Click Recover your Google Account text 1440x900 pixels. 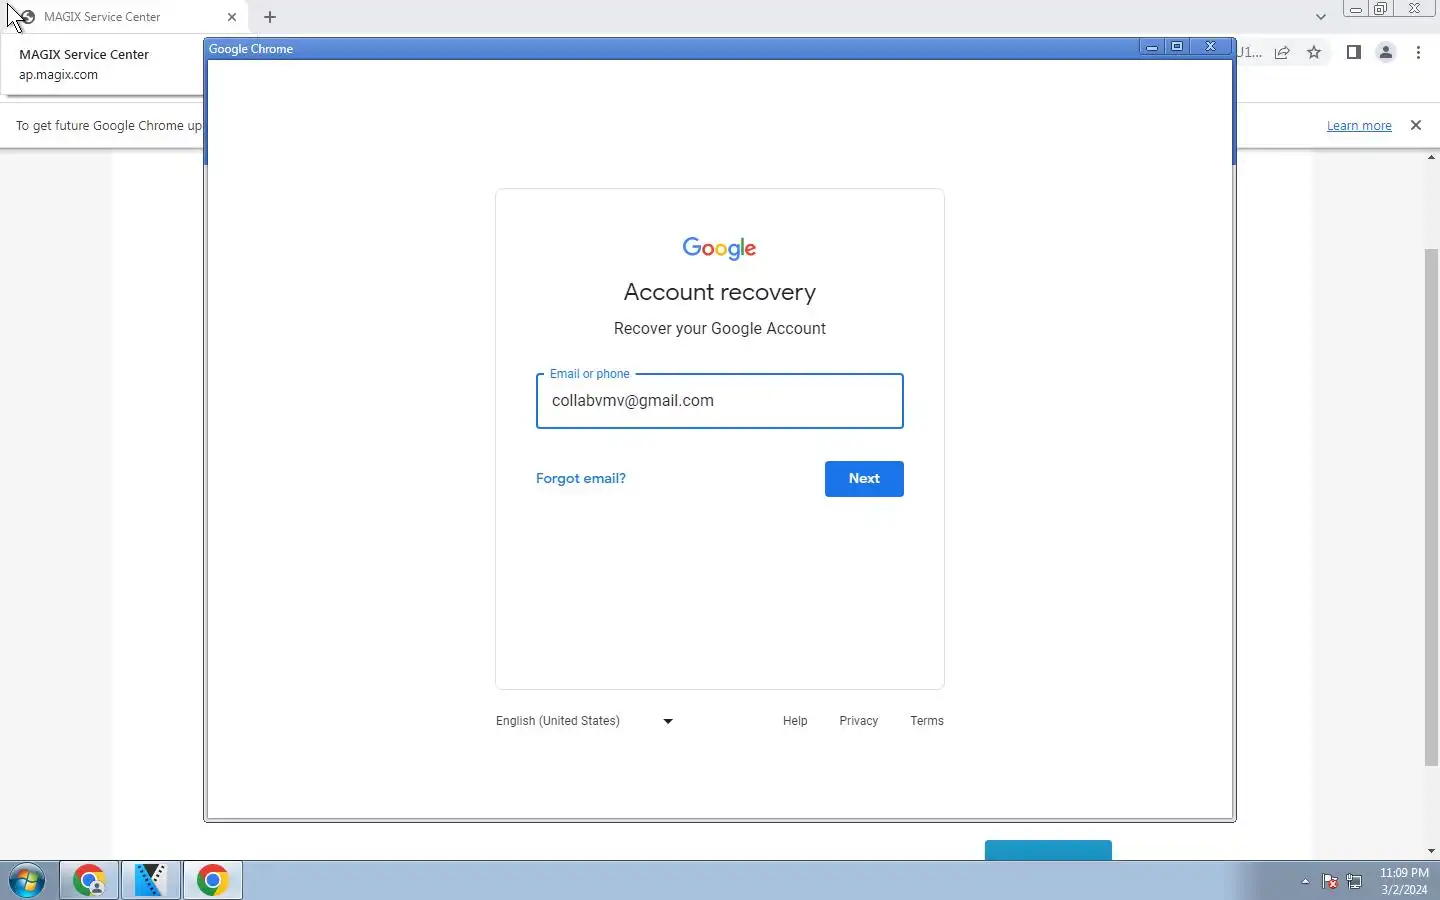pyautogui.click(x=720, y=328)
